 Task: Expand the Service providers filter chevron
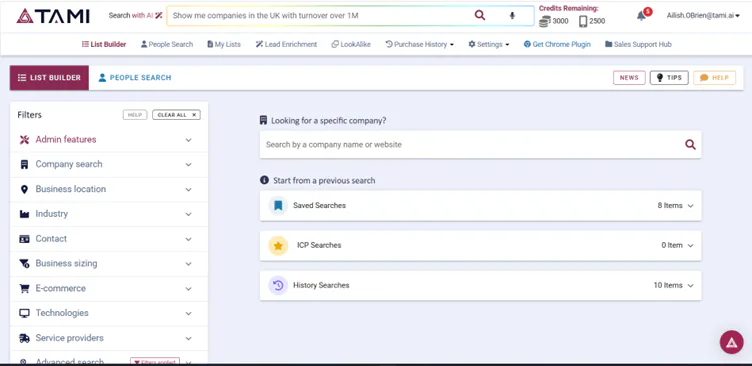pos(188,338)
